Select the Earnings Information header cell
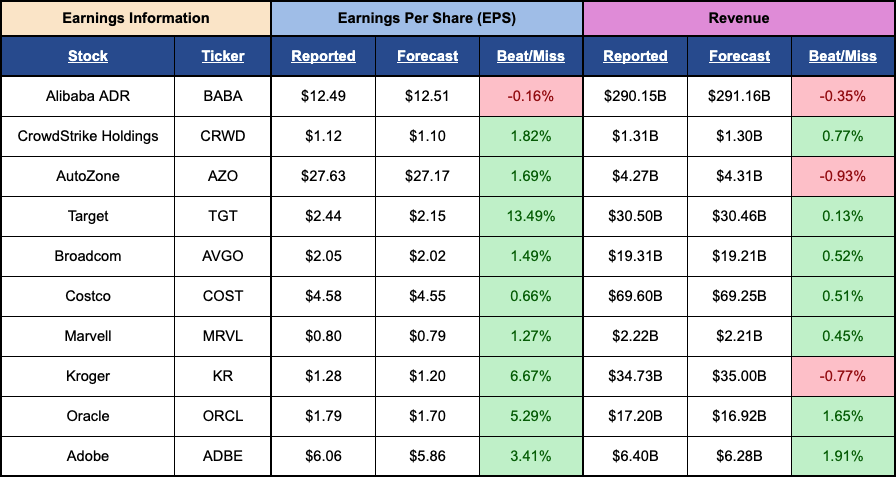The width and height of the screenshot is (896, 477). pyautogui.click(x=136, y=18)
